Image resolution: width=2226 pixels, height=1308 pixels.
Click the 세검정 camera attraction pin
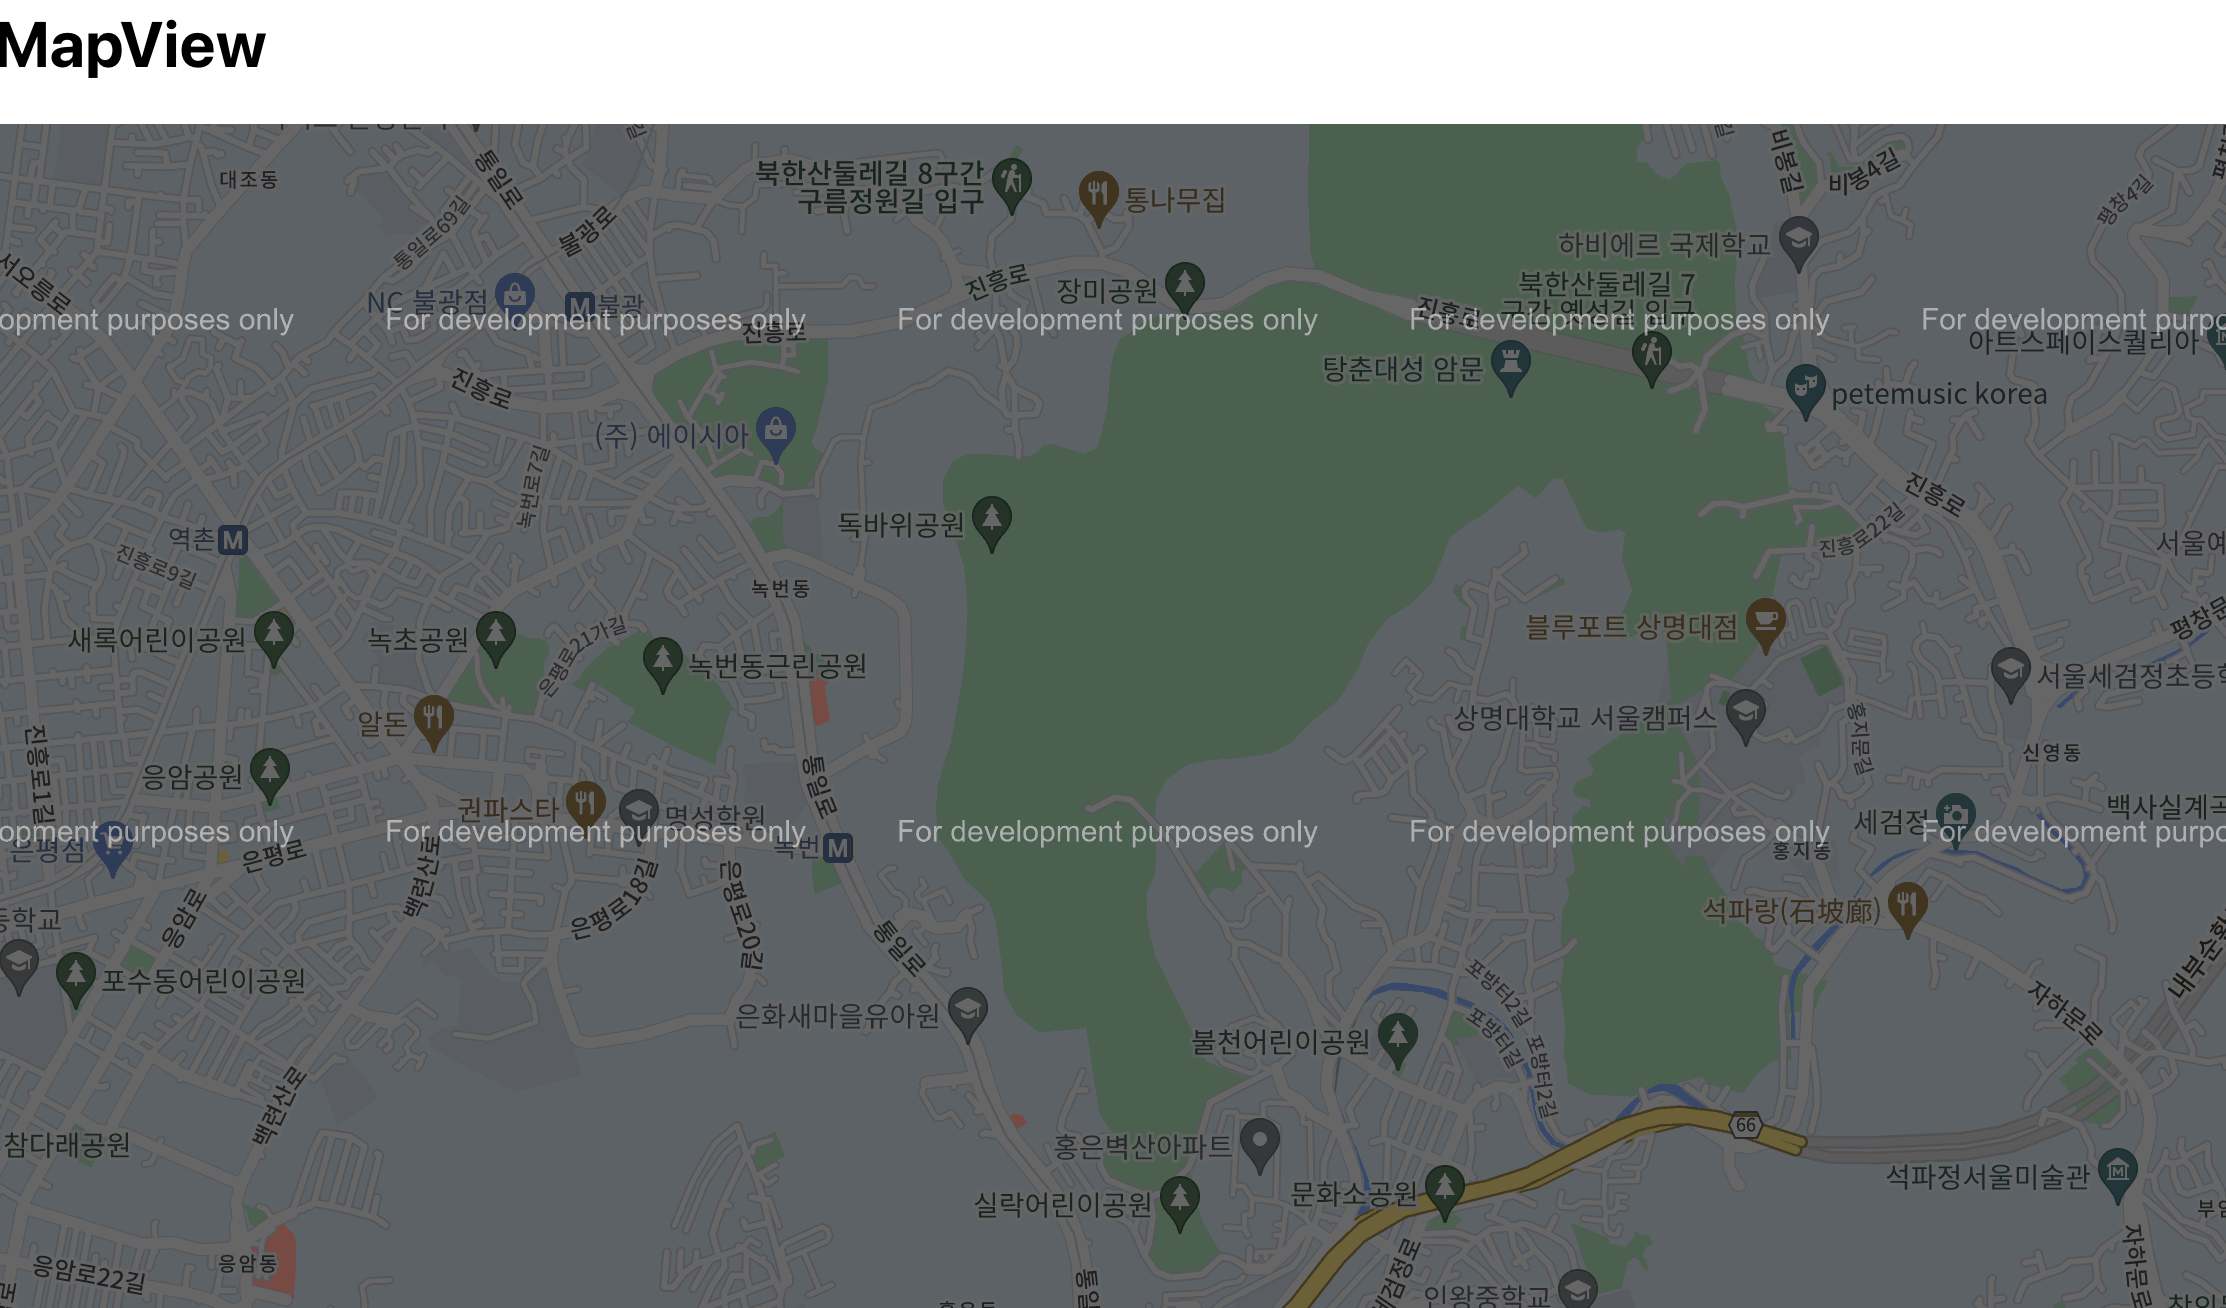tap(1955, 815)
